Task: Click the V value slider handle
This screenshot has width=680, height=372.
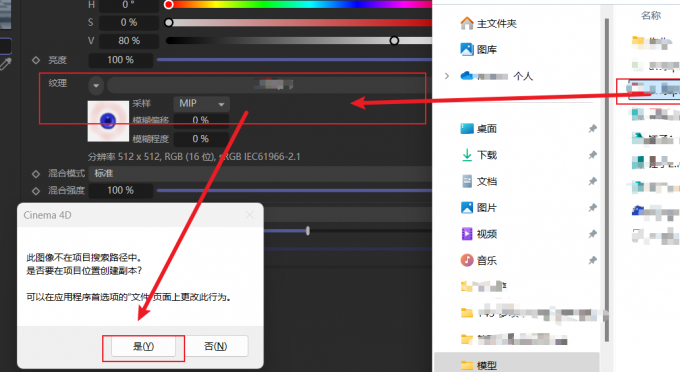Action: click(x=394, y=41)
